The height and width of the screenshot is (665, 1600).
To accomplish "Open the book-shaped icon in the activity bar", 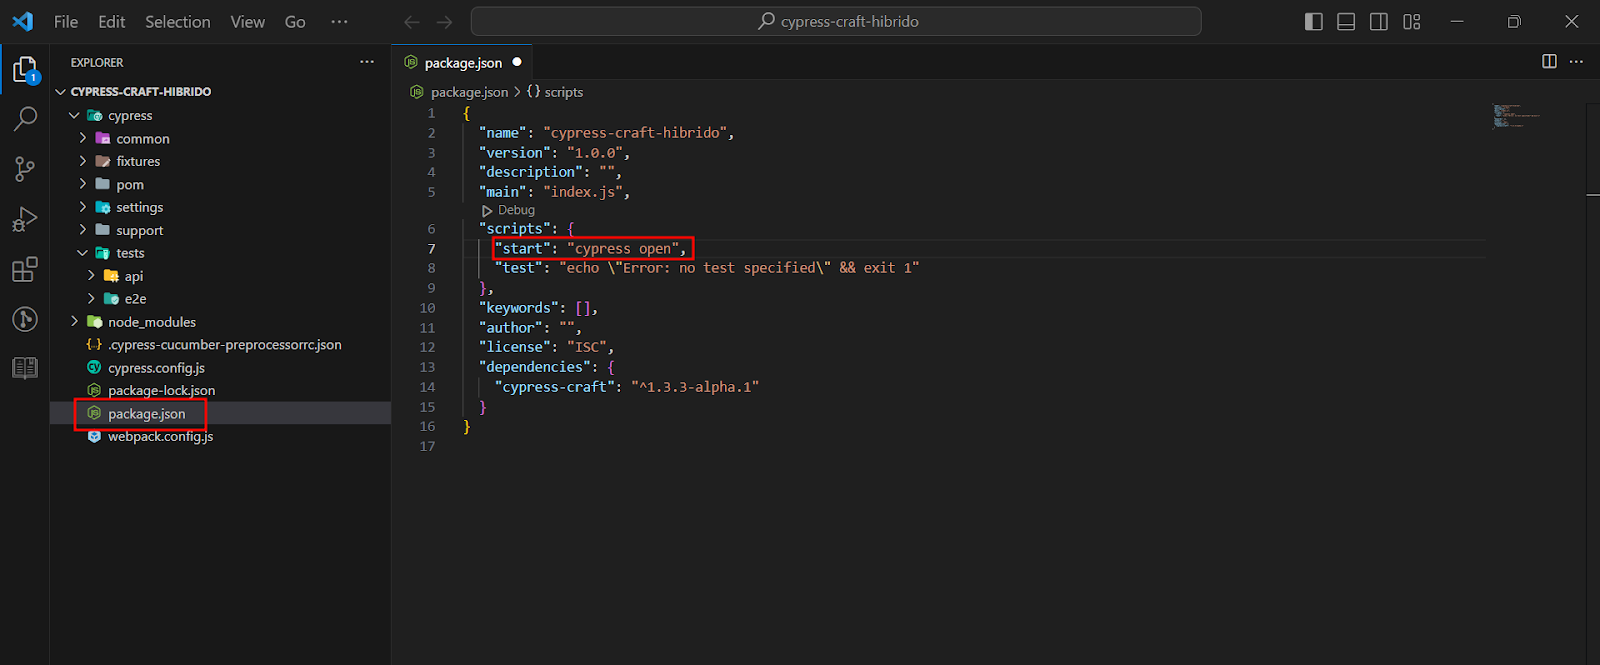I will pyautogui.click(x=25, y=368).
